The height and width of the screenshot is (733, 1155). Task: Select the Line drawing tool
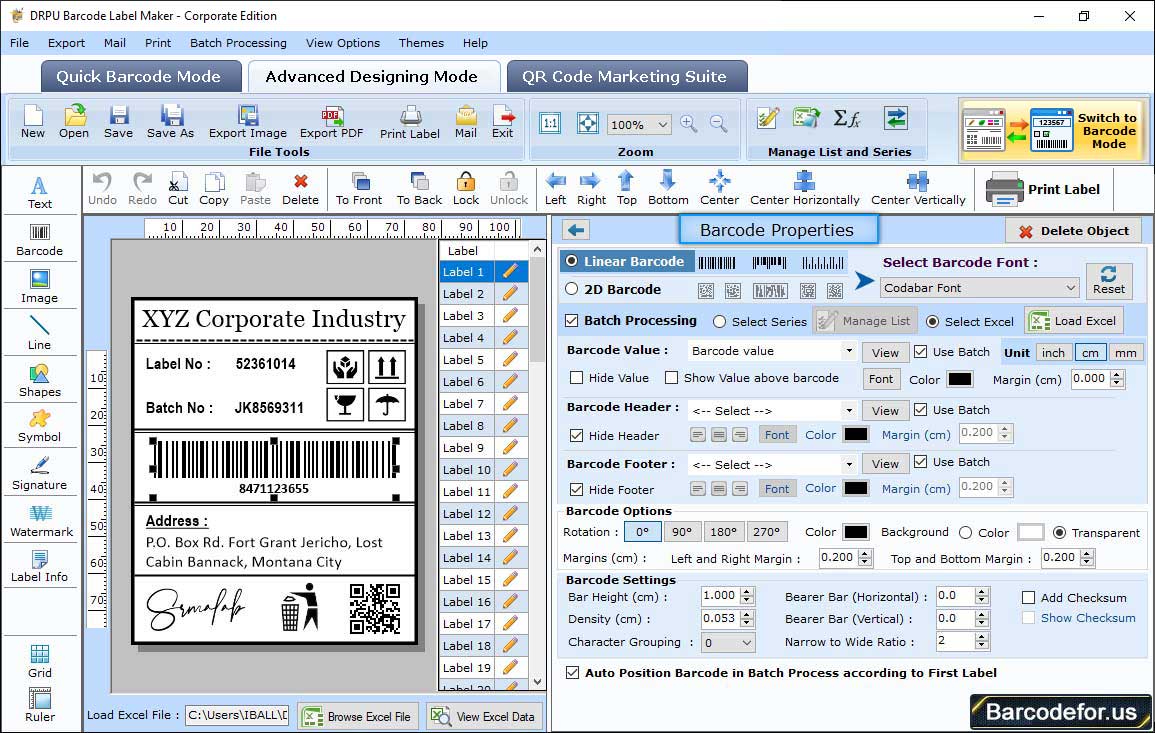point(40,333)
